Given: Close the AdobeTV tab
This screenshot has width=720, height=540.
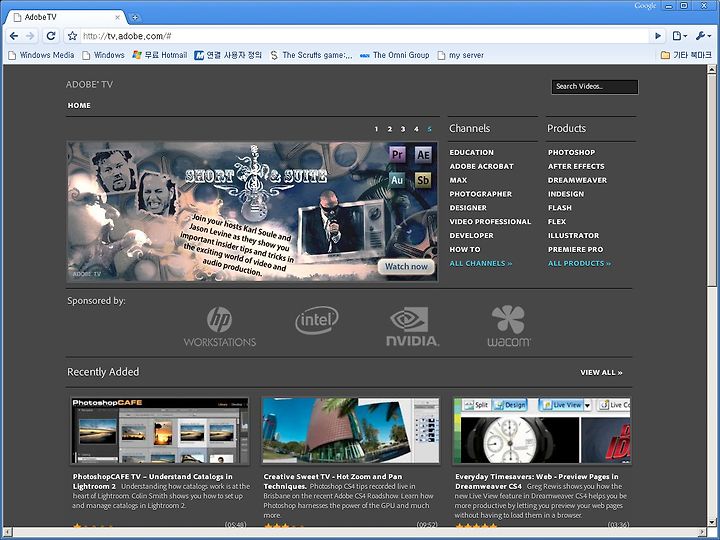Looking at the screenshot, I should tap(118, 17).
